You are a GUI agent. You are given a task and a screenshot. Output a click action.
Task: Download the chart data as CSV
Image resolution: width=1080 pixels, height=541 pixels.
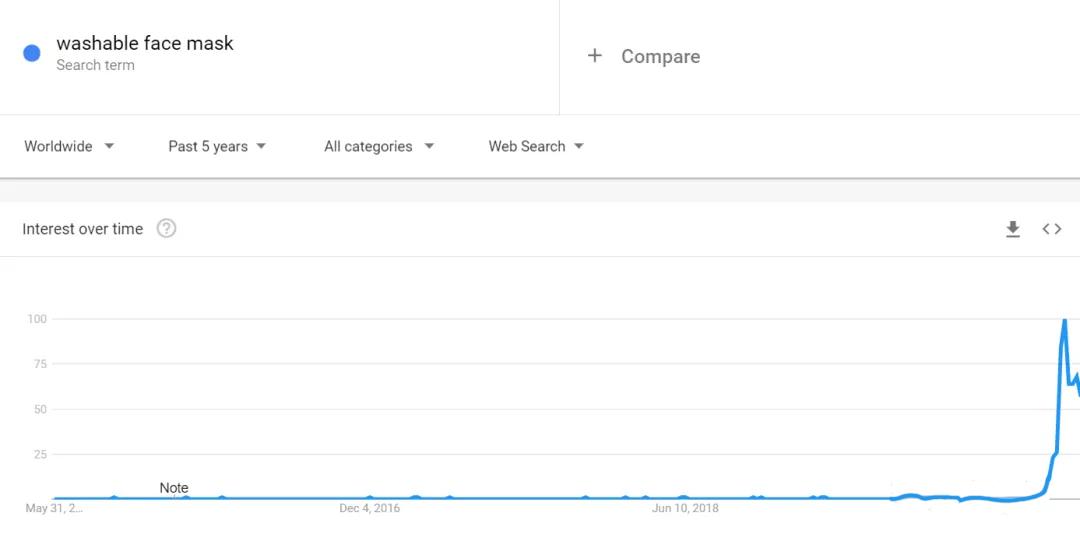click(1013, 229)
